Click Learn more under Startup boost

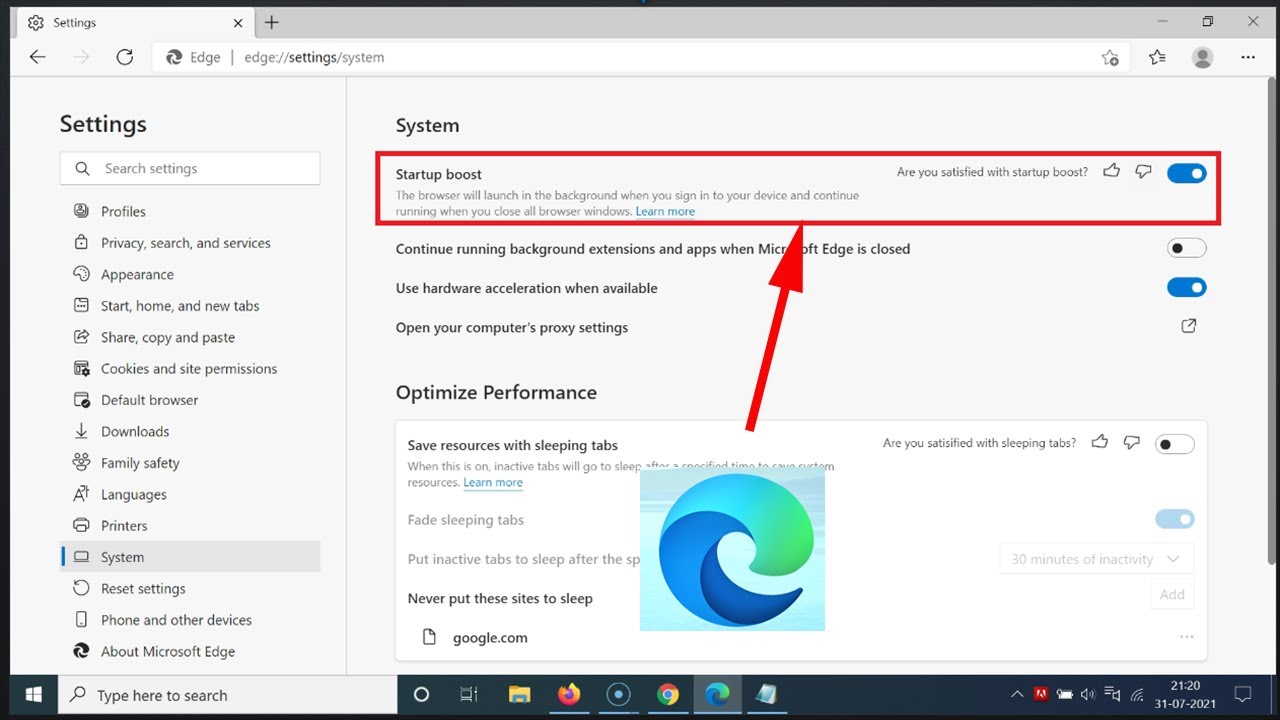coord(665,212)
